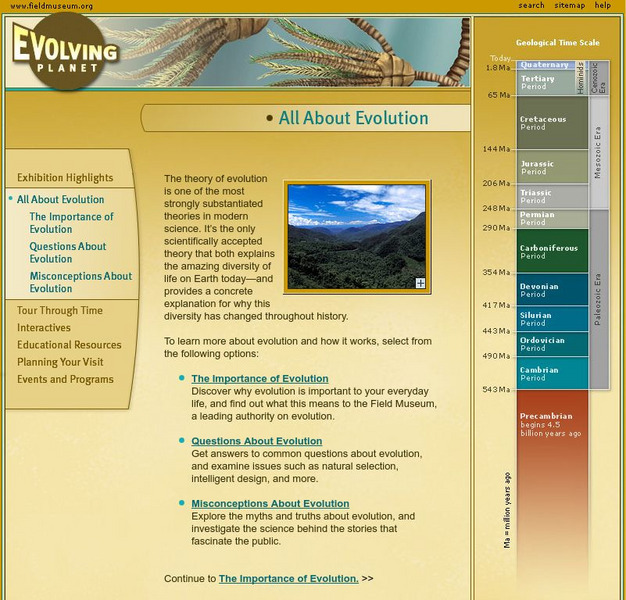Click the 65 Ma time marker
Screen dimensions: 626x600
(499, 95)
